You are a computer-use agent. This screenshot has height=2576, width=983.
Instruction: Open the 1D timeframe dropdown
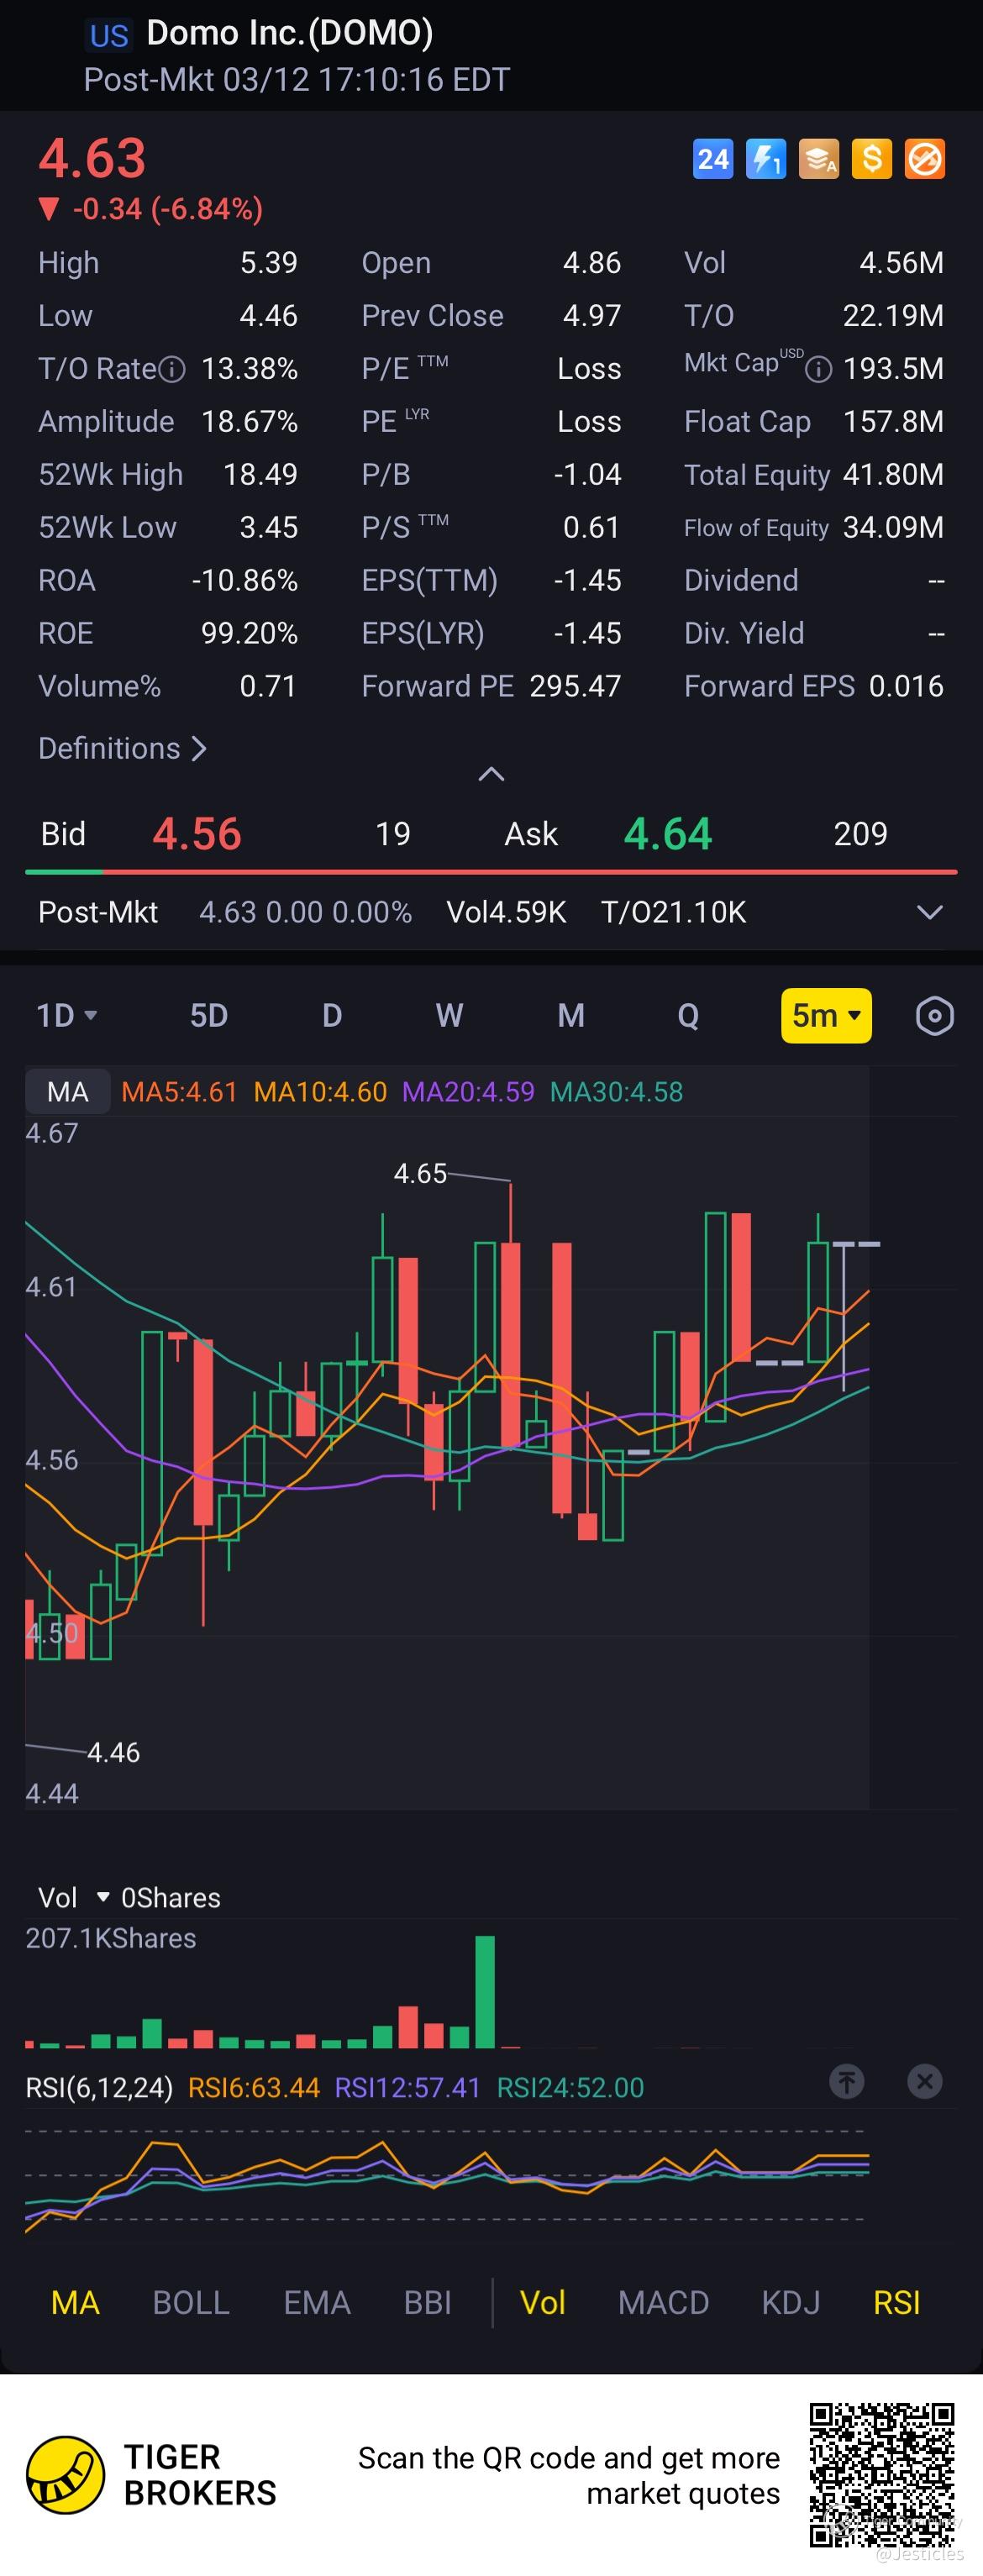67,1016
